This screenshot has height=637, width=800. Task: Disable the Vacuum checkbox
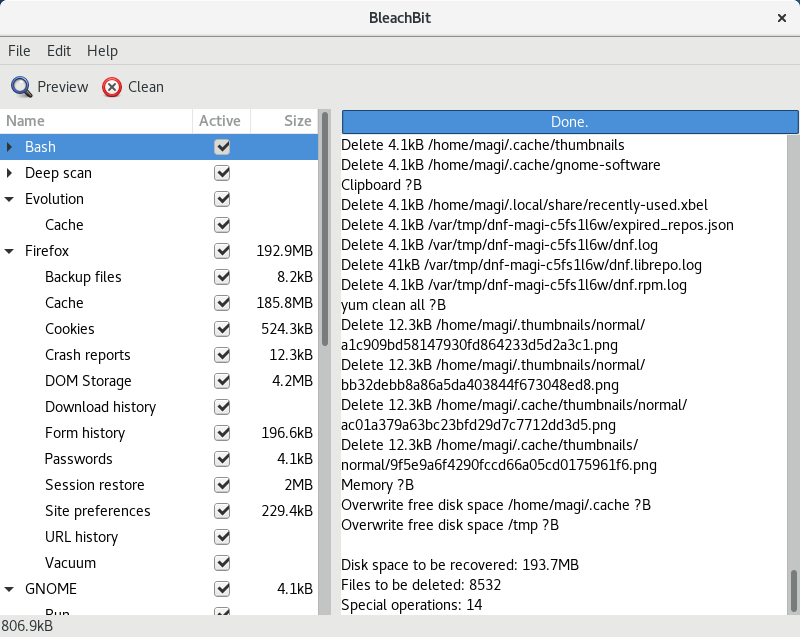coord(222,563)
